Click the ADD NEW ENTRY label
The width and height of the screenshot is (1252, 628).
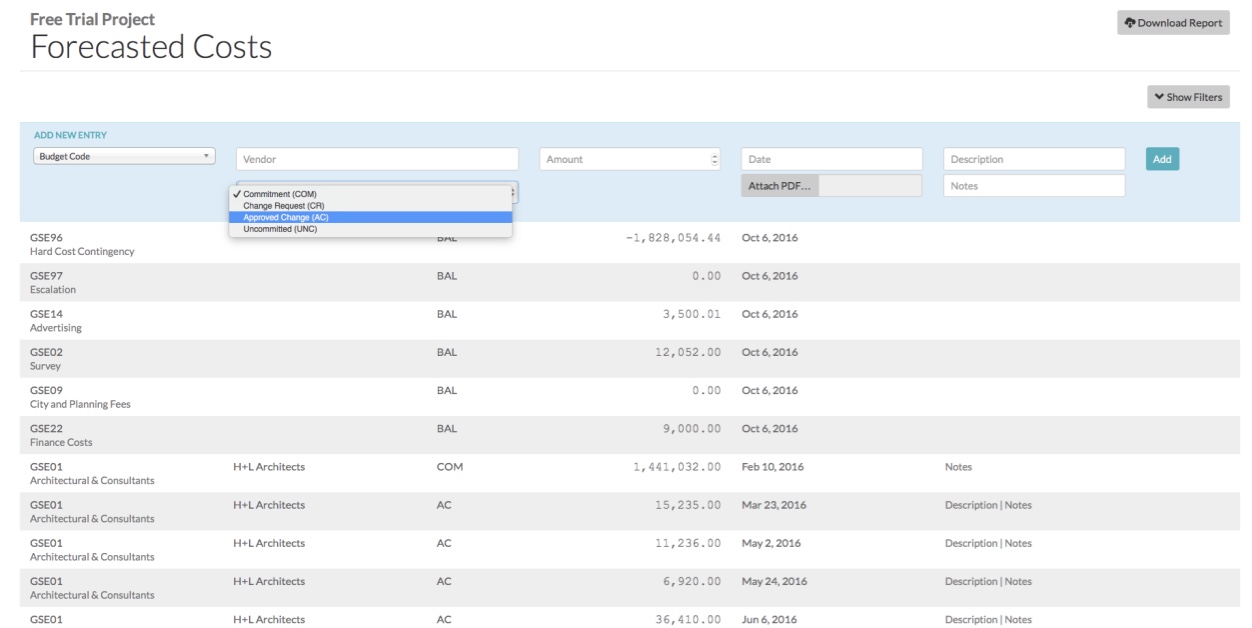[70, 135]
